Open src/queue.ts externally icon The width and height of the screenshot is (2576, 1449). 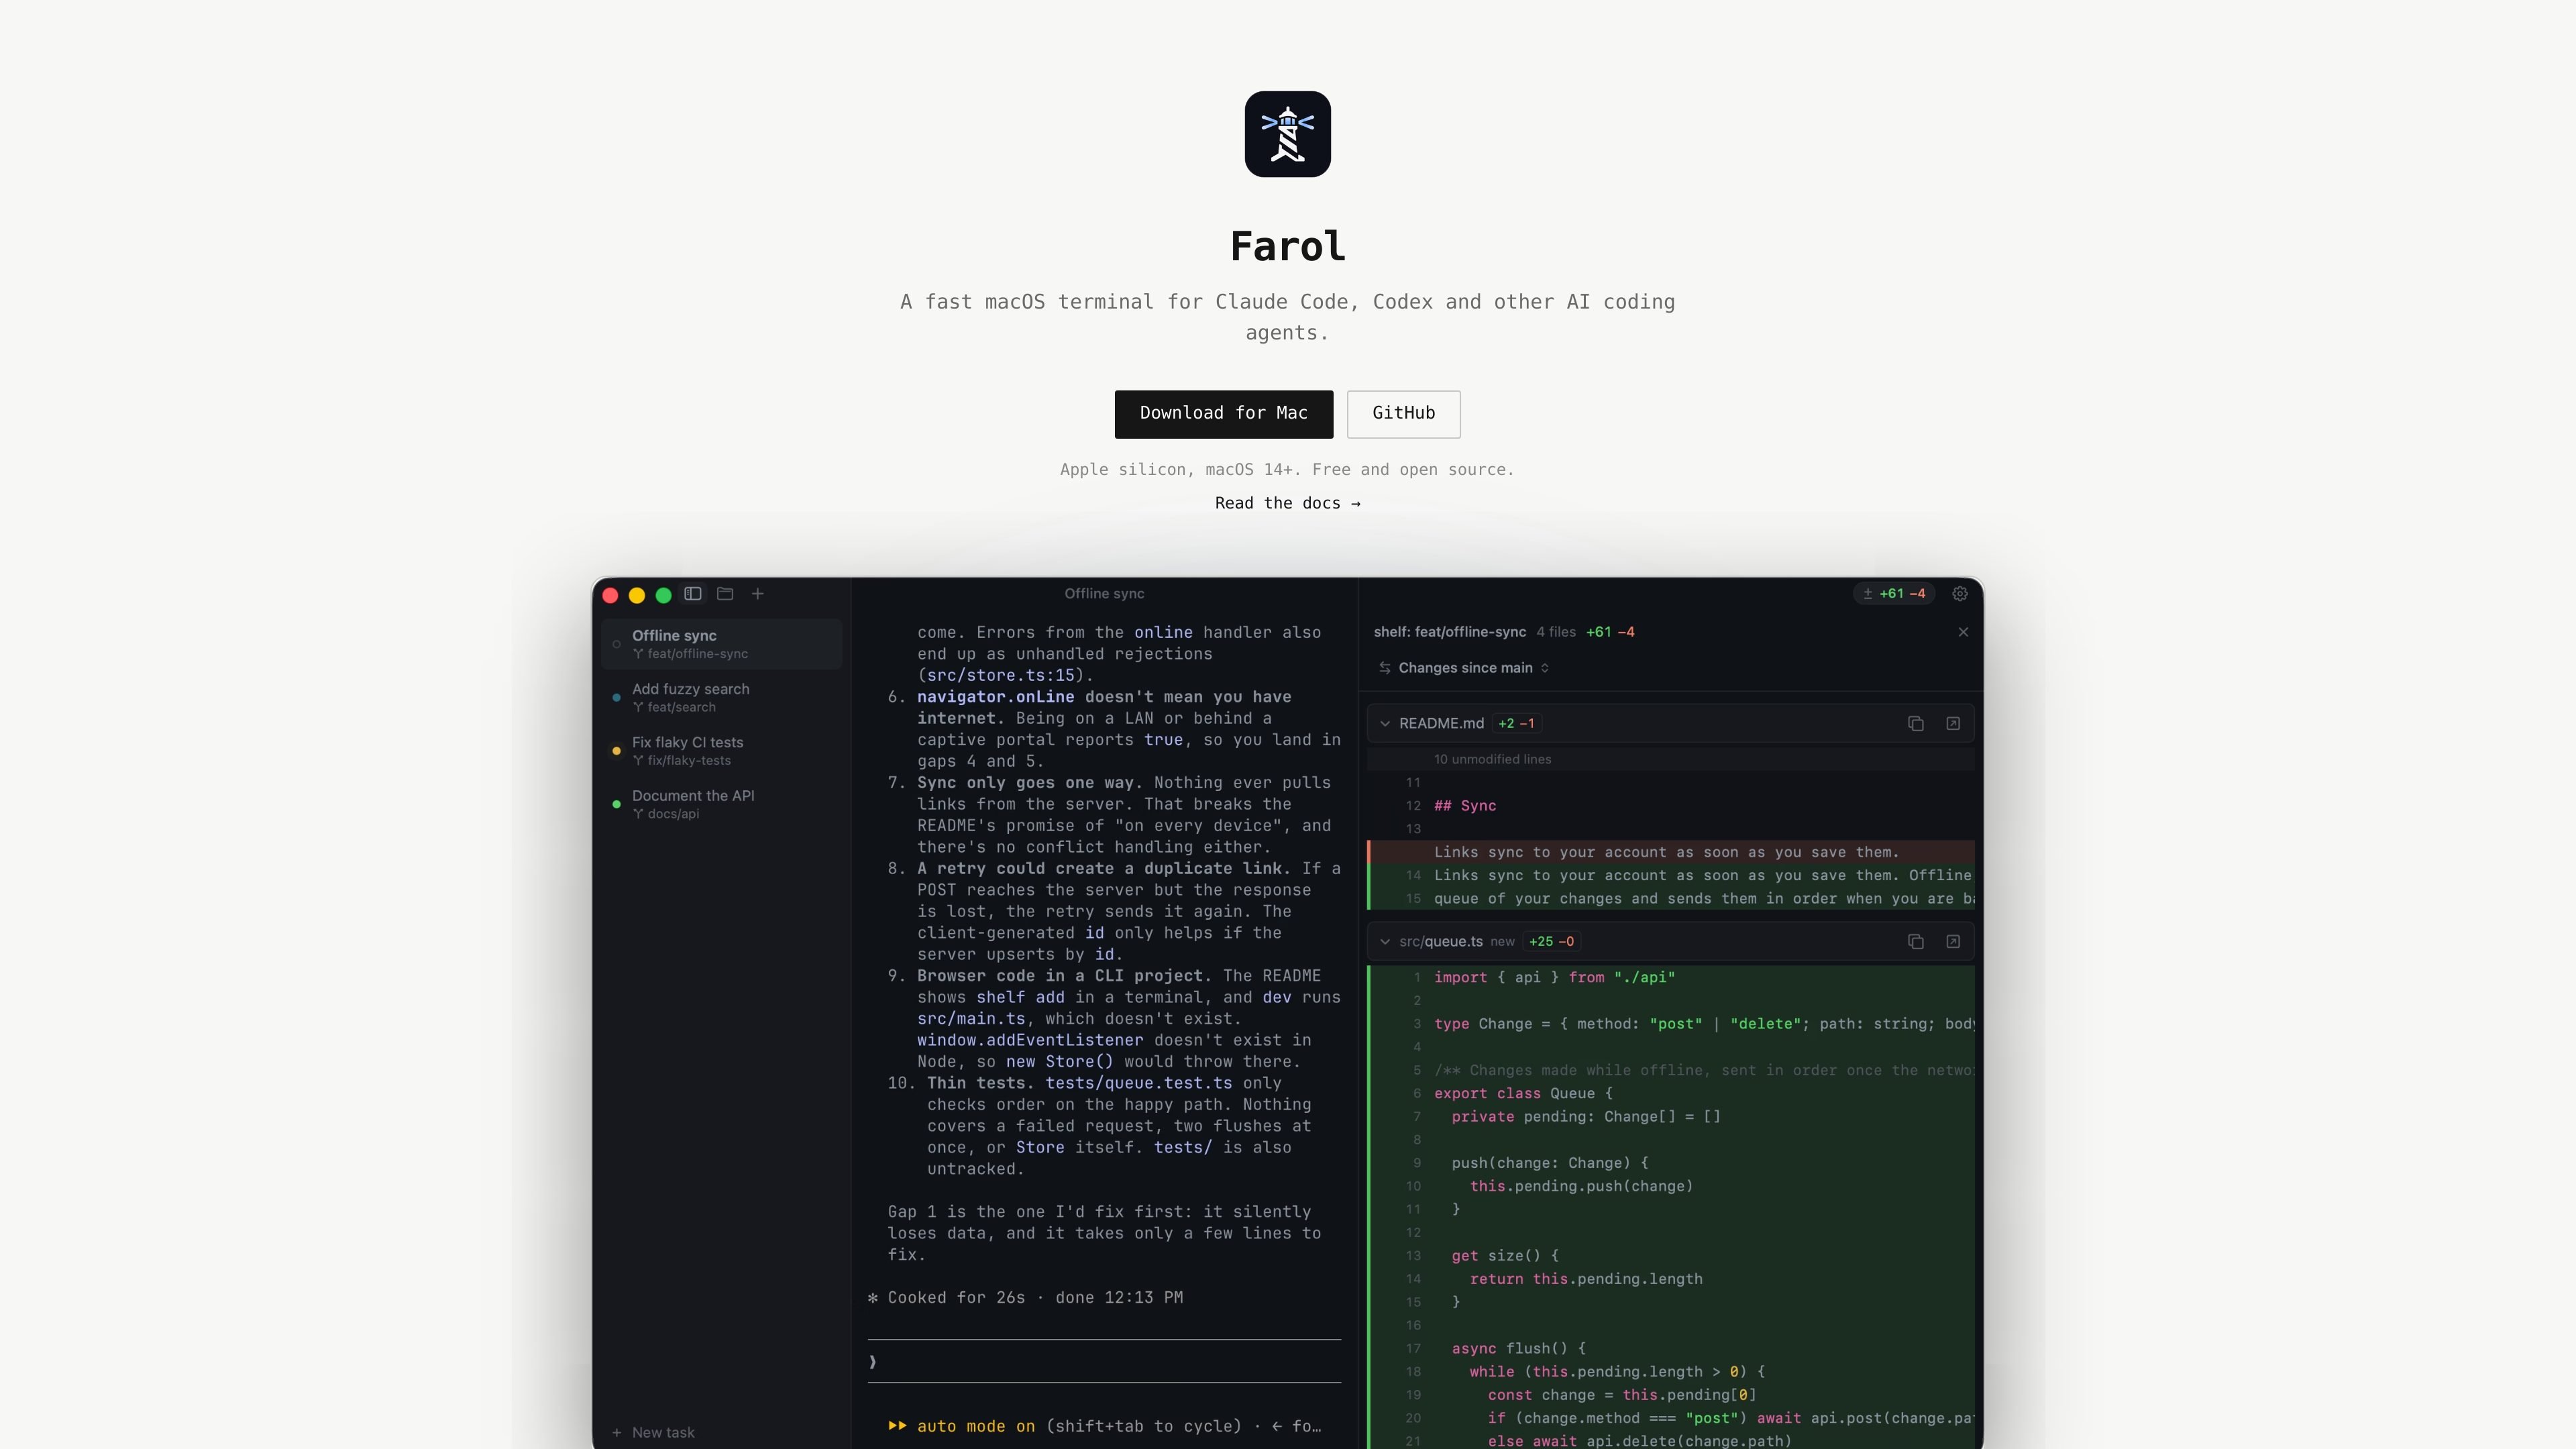coord(1953,942)
